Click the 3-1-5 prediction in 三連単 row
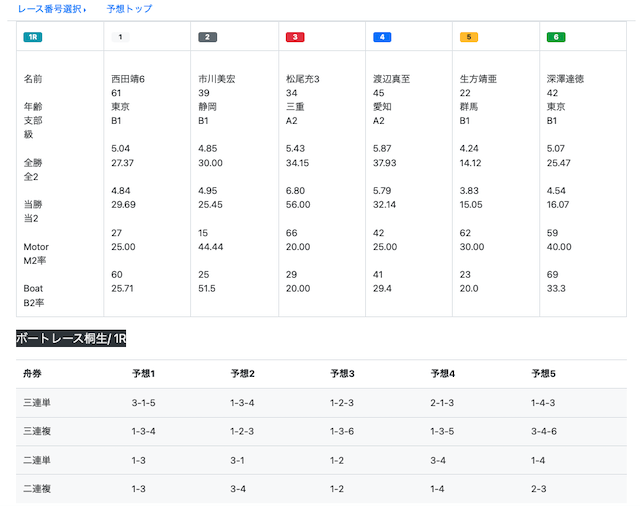The width and height of the screenshot is (640, 506). pyautogui.click(x=143, y=403)
